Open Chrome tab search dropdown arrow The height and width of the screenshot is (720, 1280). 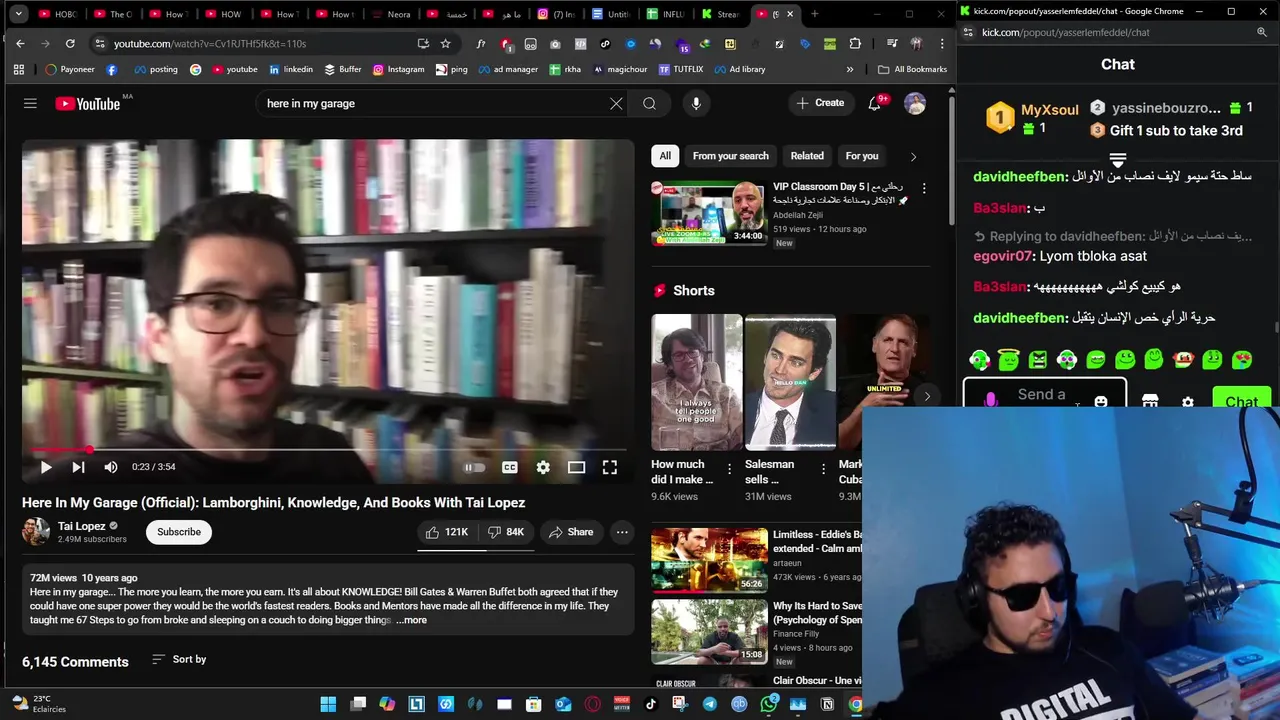pyautogui.click(x=20, y=14)
